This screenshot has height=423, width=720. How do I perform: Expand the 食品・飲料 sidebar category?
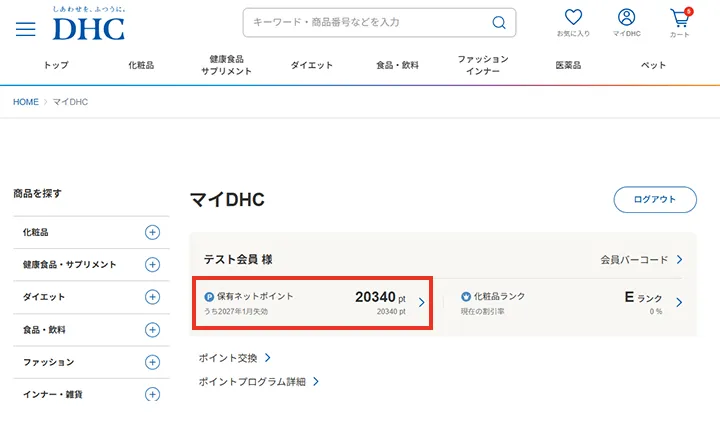pos(152,329)
